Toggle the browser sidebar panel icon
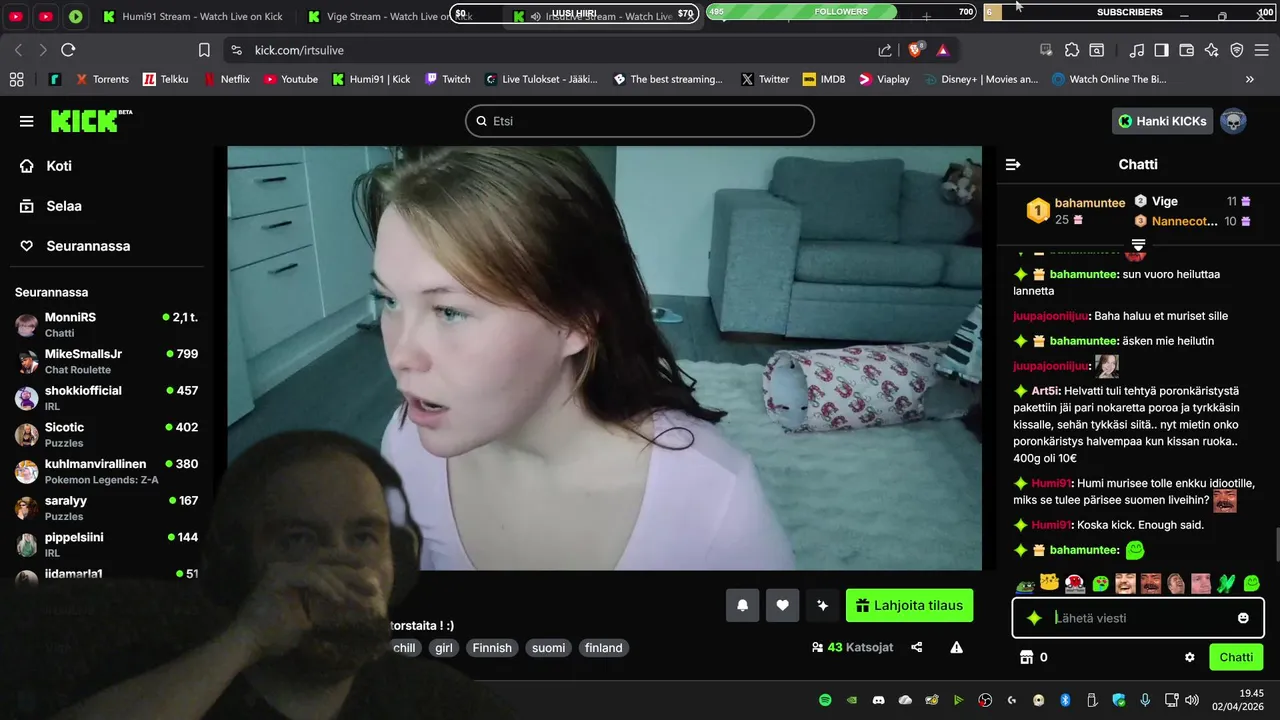 pos(1161,50)
